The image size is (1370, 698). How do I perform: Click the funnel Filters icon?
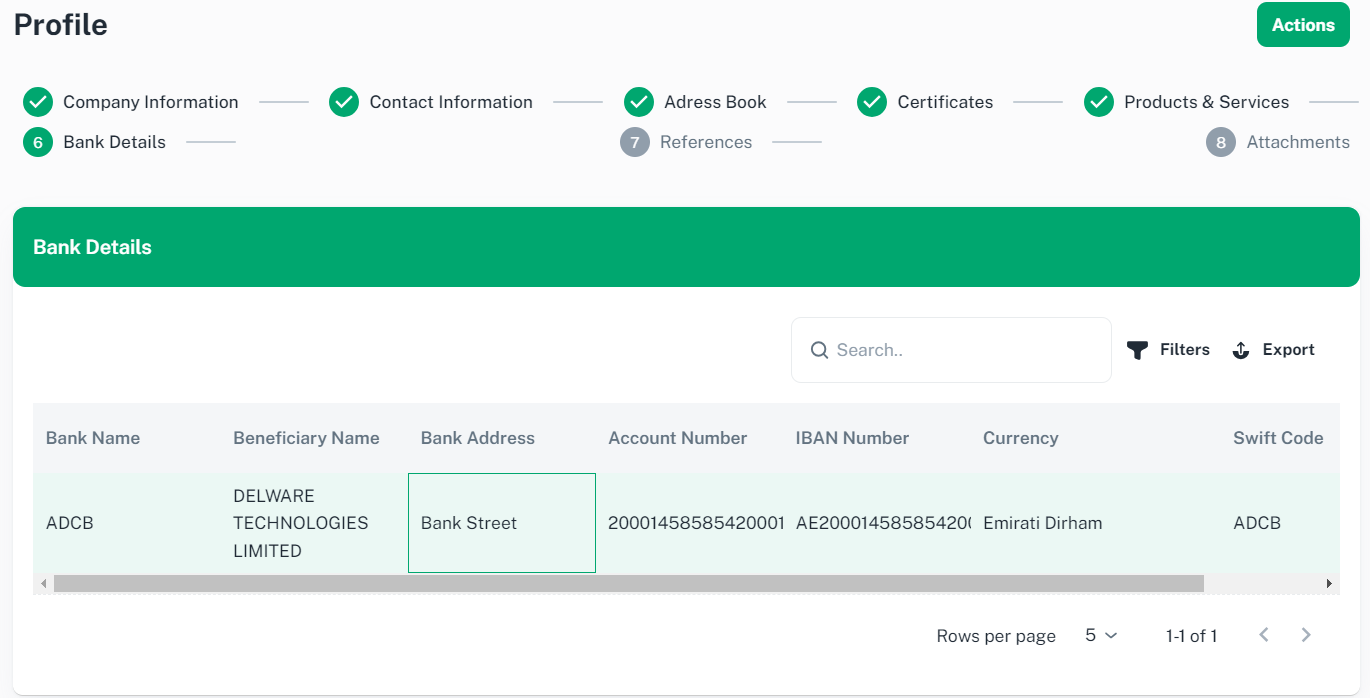click(x=1137, y=350)
